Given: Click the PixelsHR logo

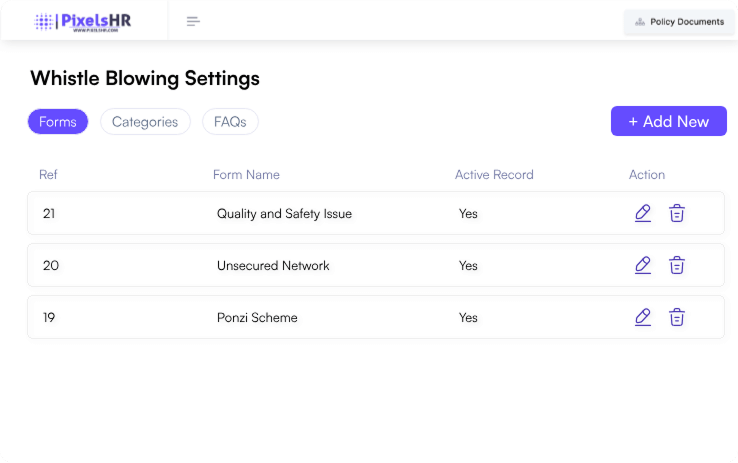Looking at the screenshot, I should [83, 21].
